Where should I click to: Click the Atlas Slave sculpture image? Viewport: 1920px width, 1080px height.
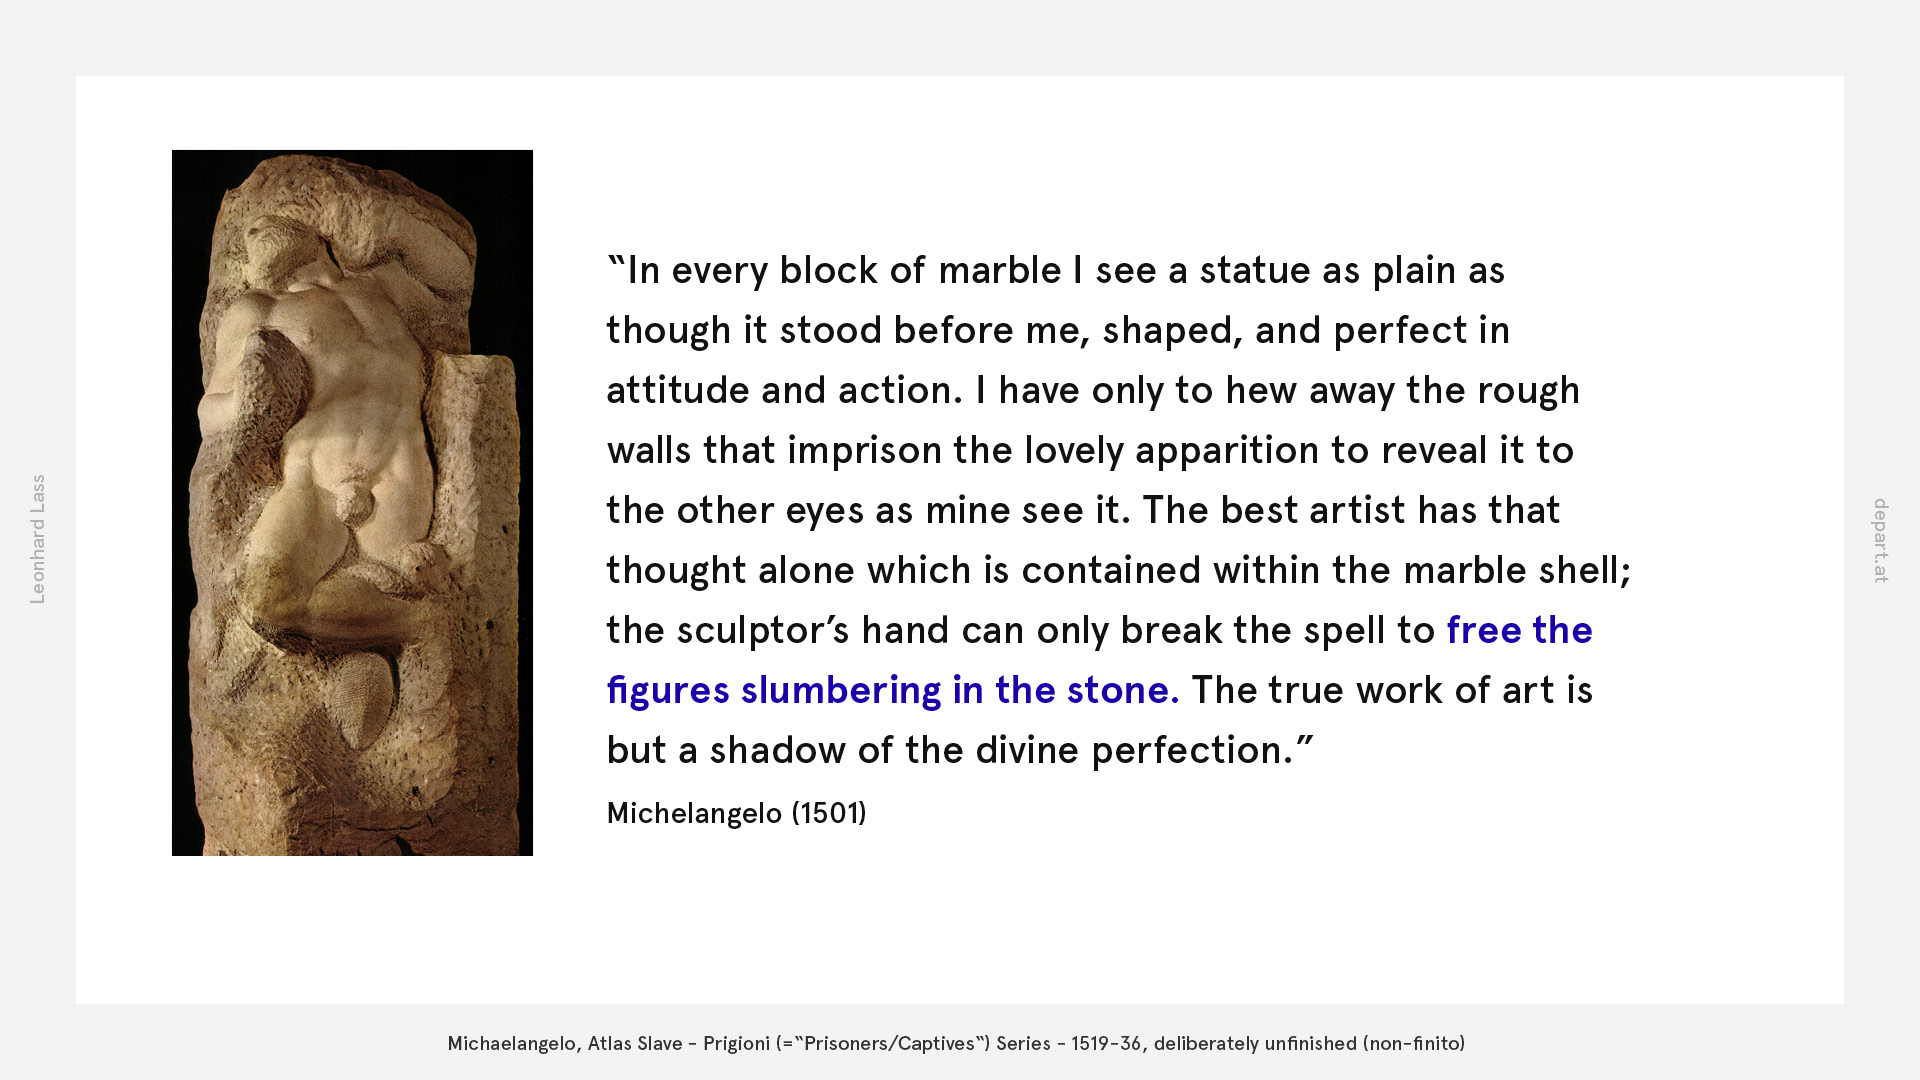(352, 502)
